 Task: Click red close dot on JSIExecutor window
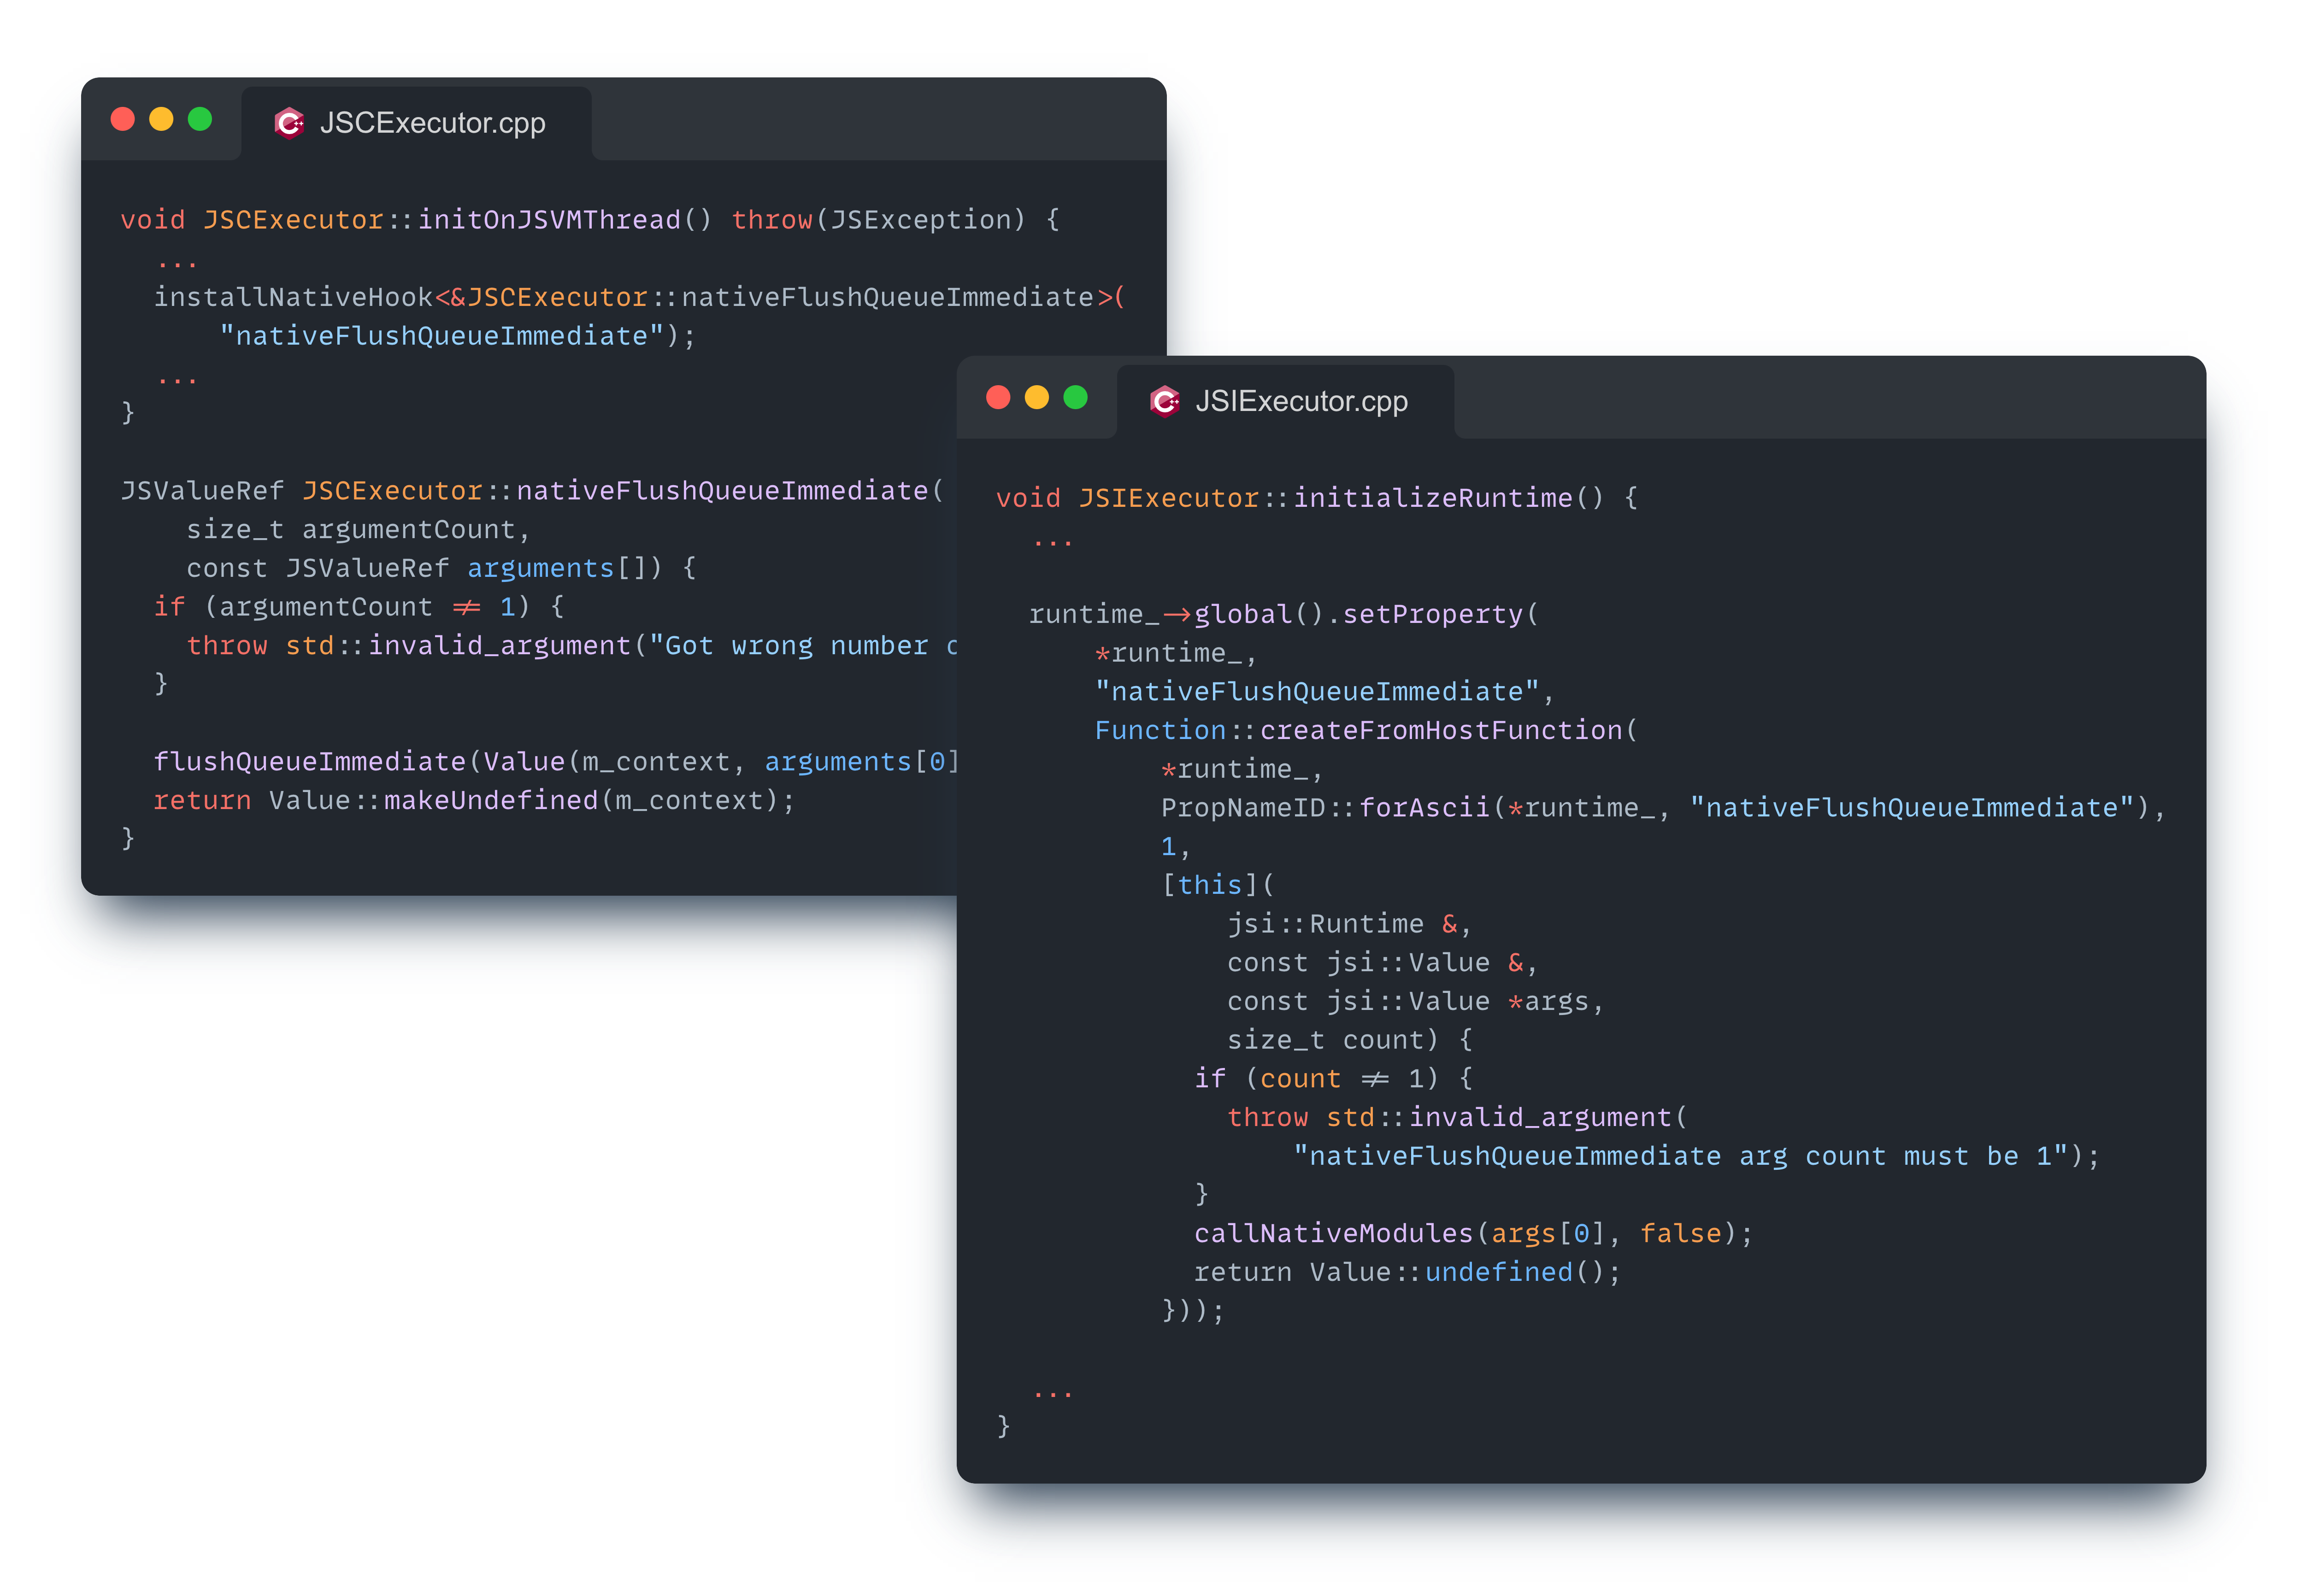coord(998,397)
